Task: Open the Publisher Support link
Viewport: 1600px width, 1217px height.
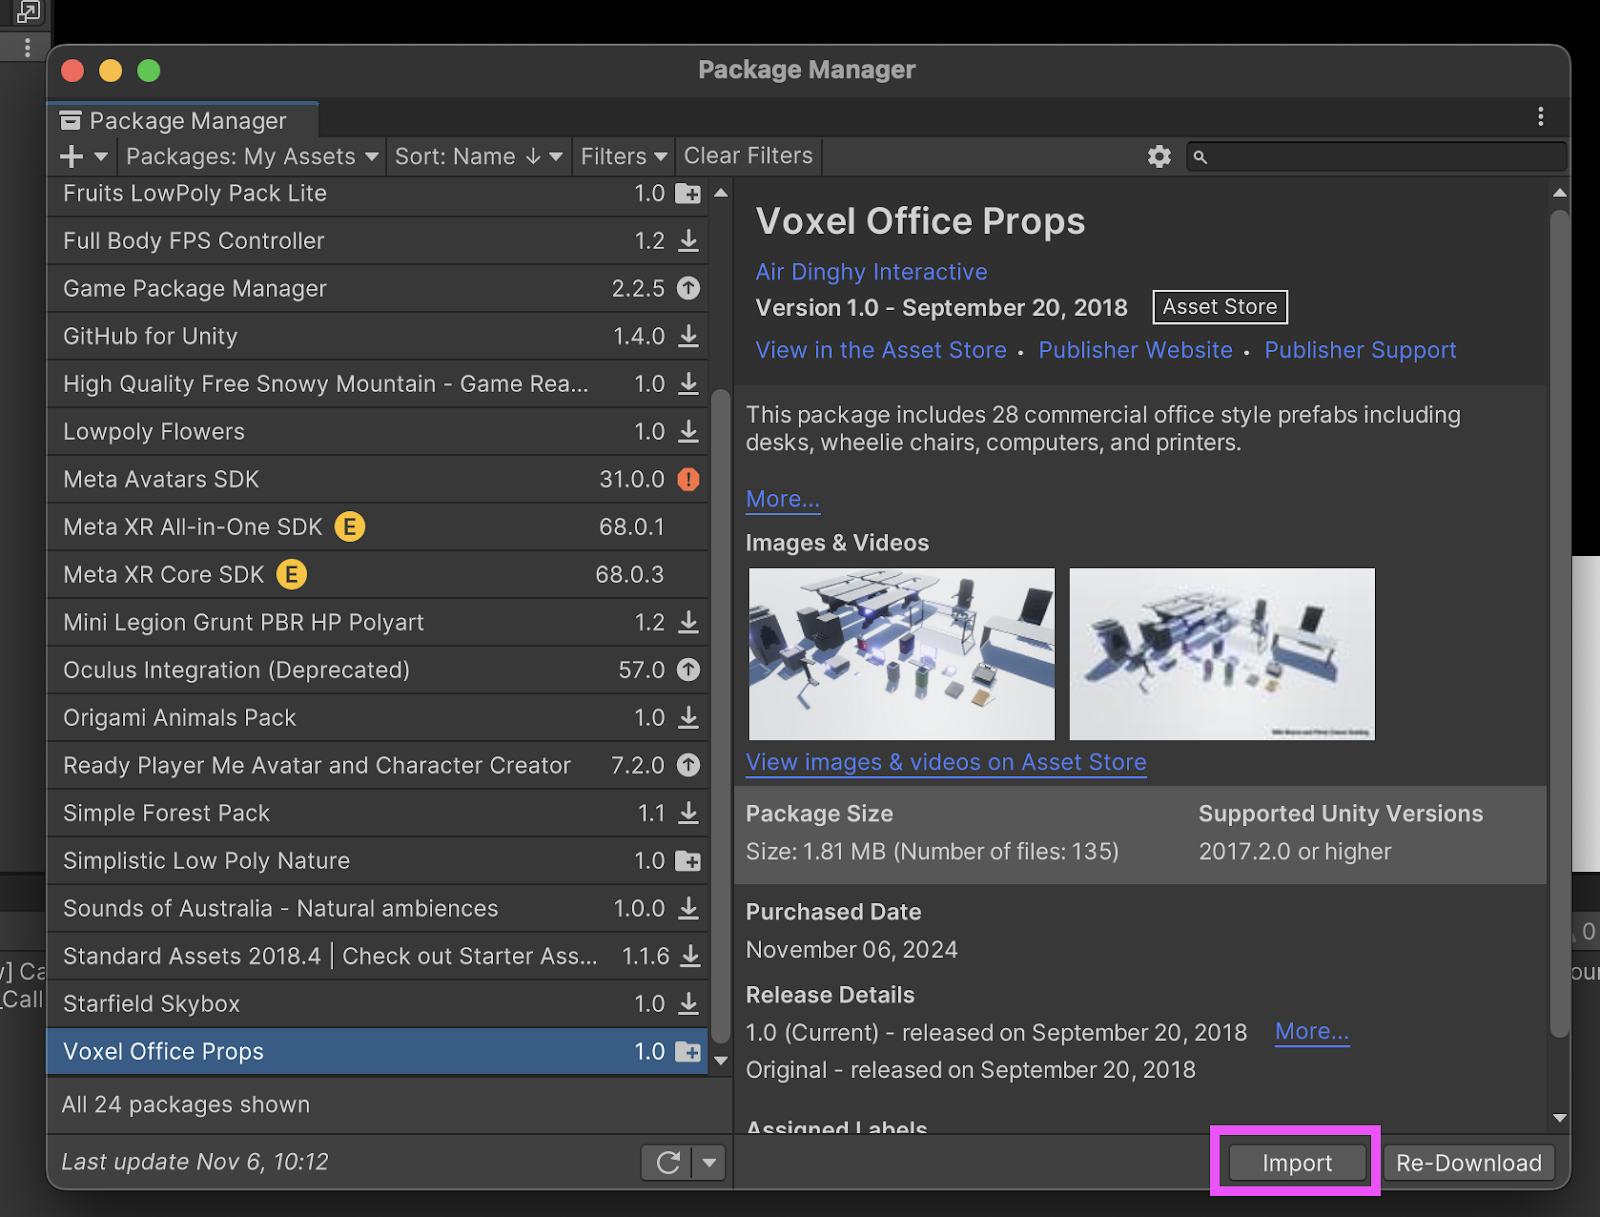Action: coord(1360,350)
